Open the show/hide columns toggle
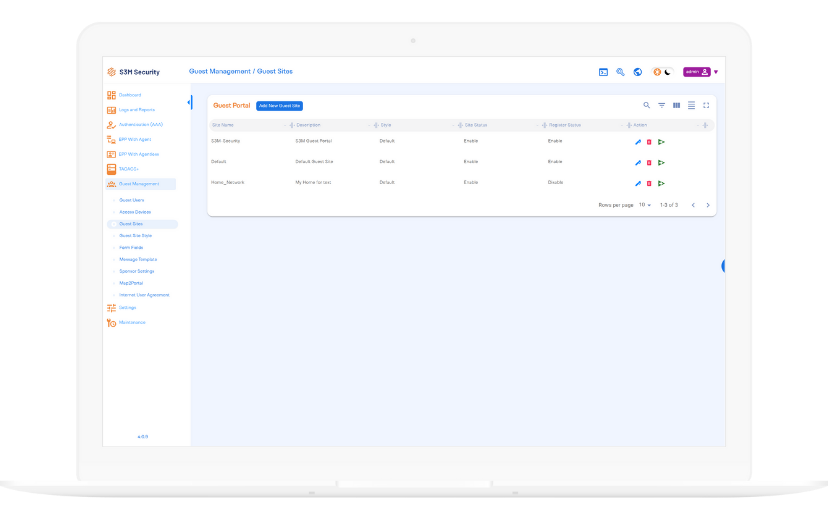Viewport: 828px width, 521px height. [x=676, y=105]
